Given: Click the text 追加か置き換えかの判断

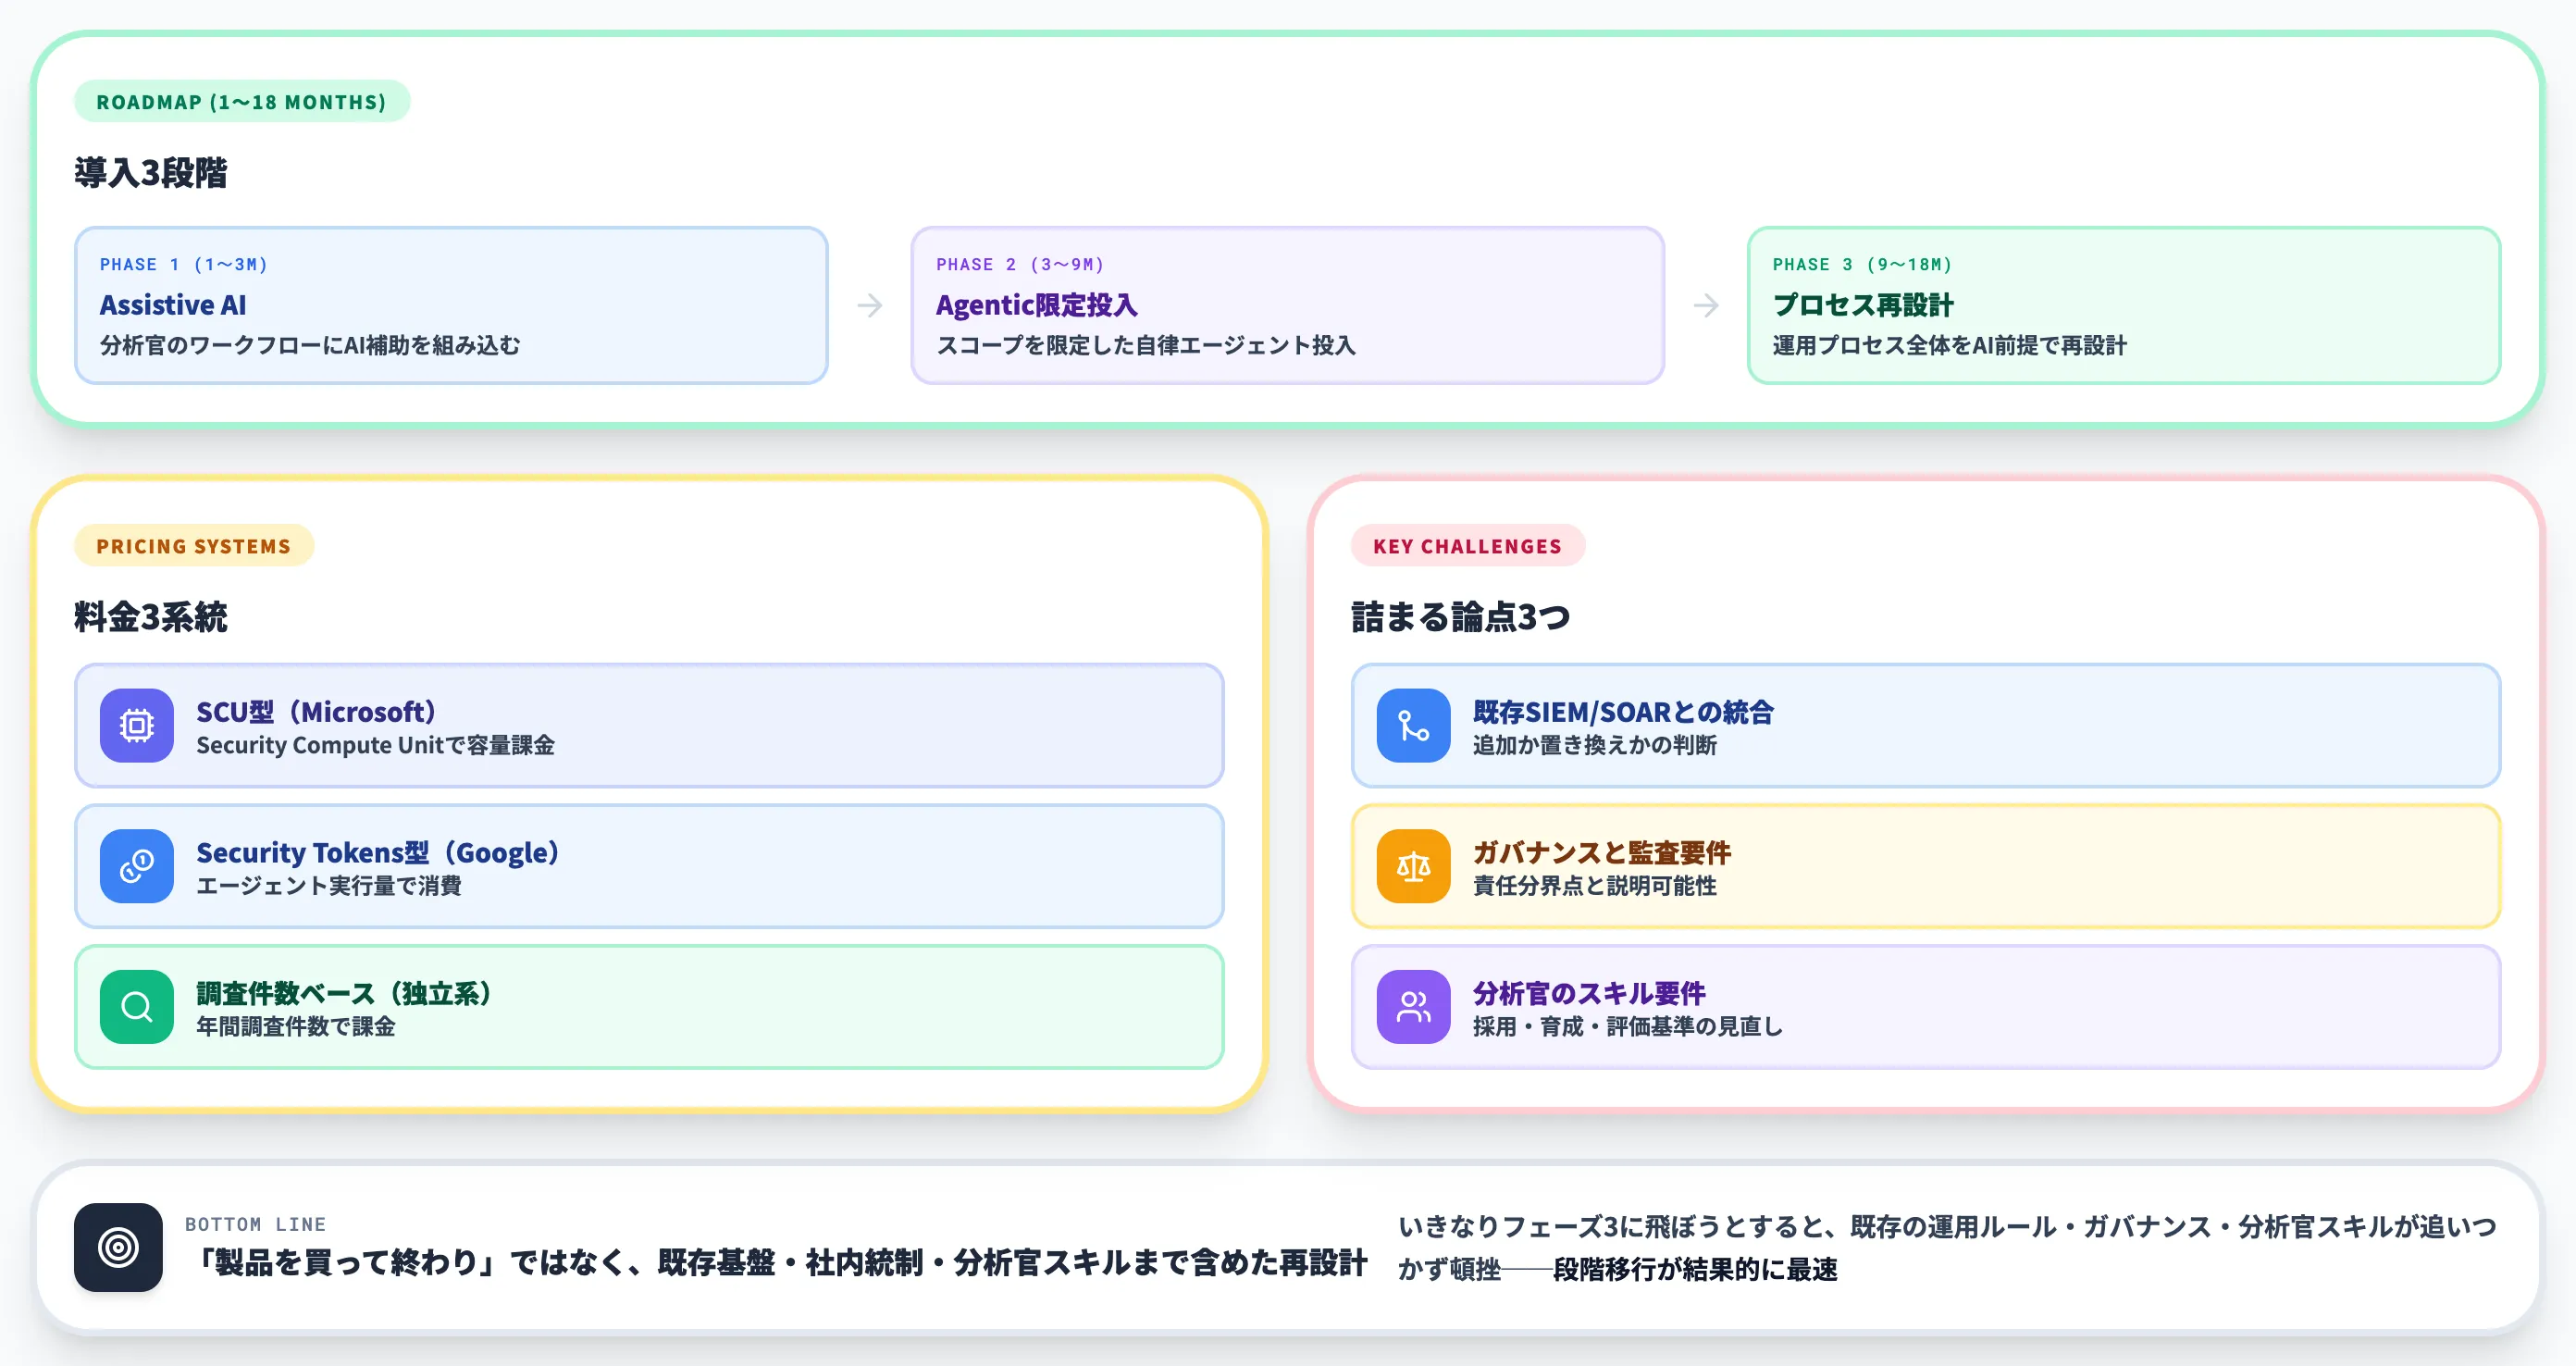Looking at the screenshot, I should 1594,745.
